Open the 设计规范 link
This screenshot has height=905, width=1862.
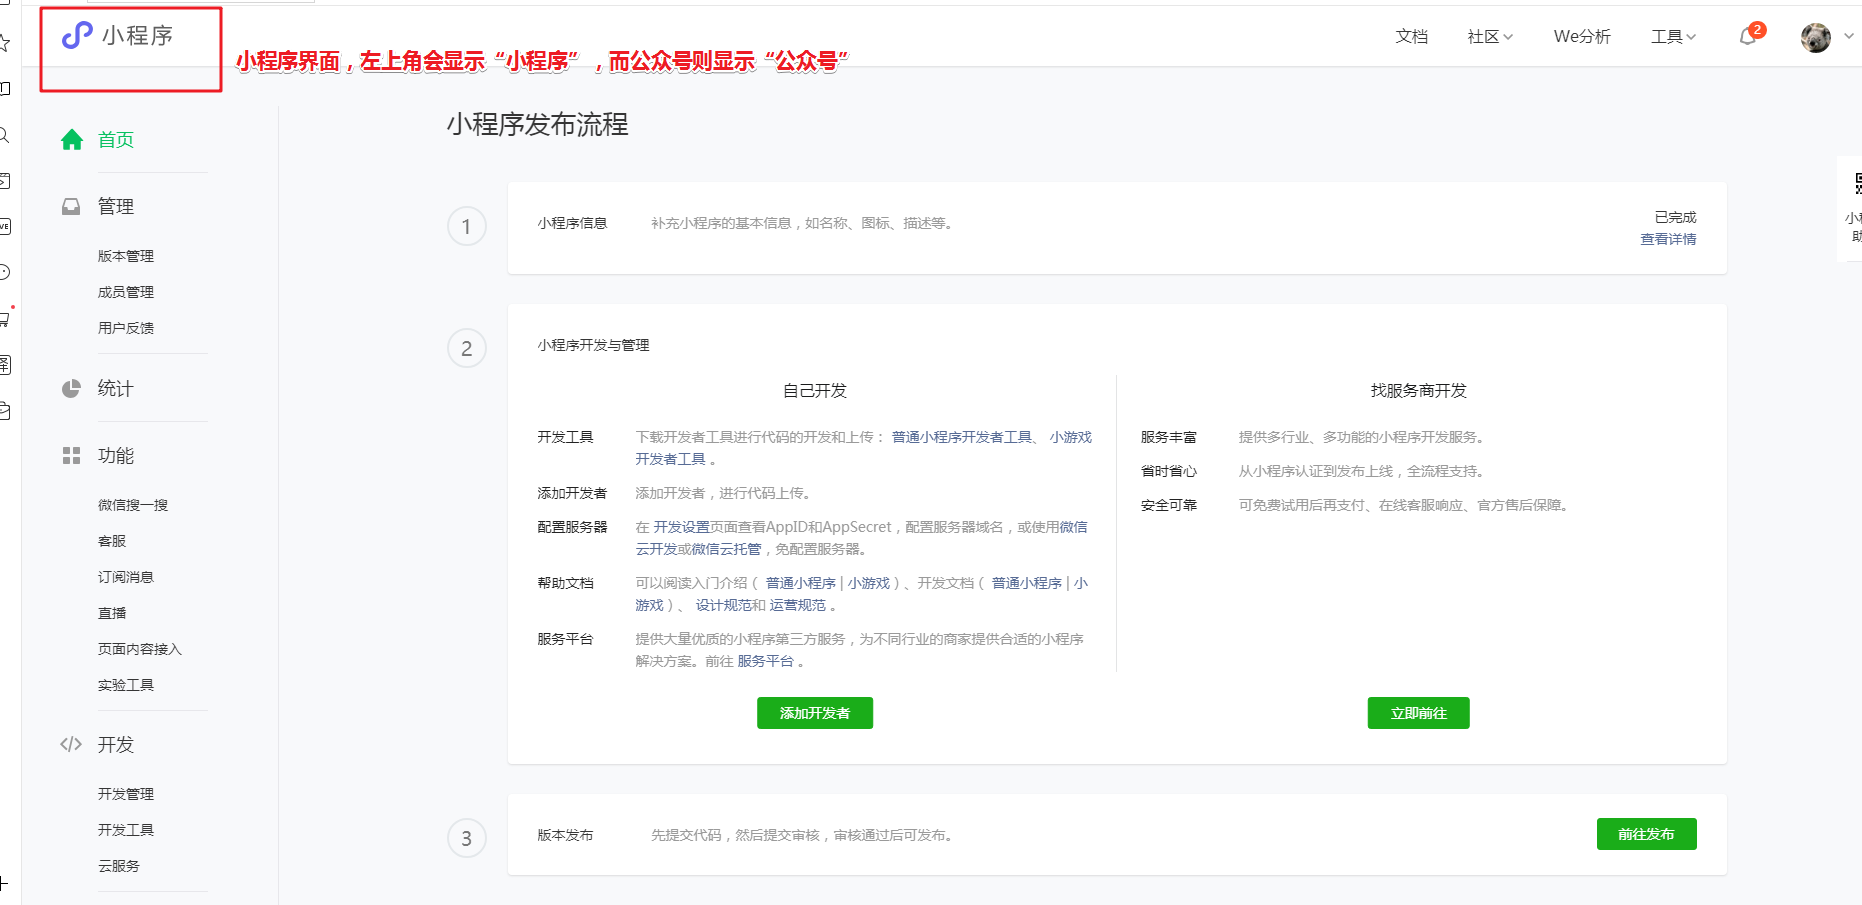pos(724,605)
